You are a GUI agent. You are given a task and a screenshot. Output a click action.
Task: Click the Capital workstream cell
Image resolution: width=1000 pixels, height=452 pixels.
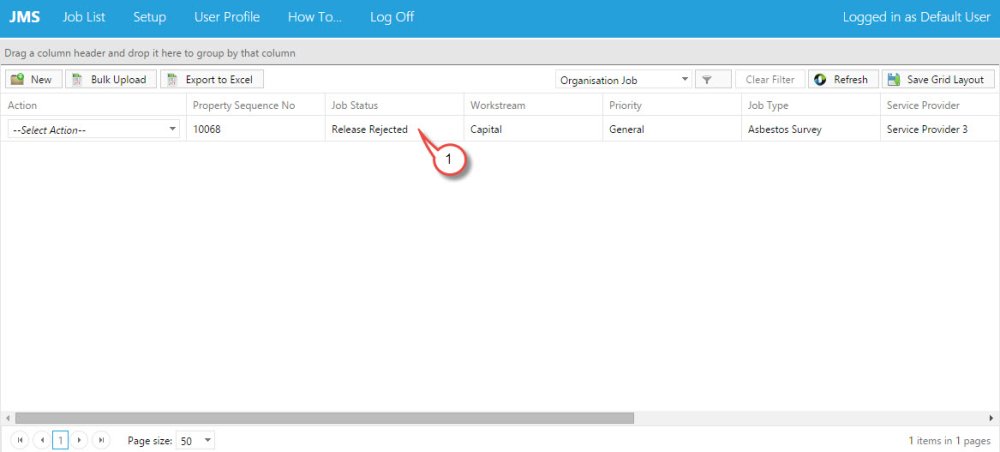pos(533,129)
